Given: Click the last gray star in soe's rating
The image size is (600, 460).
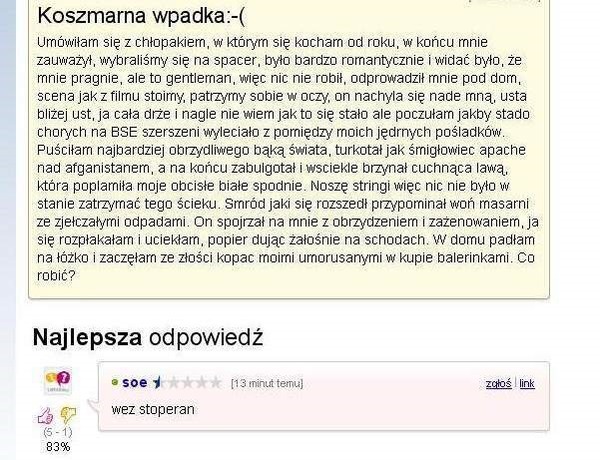Looking at the screenshot, I should [x=216, y=383].
